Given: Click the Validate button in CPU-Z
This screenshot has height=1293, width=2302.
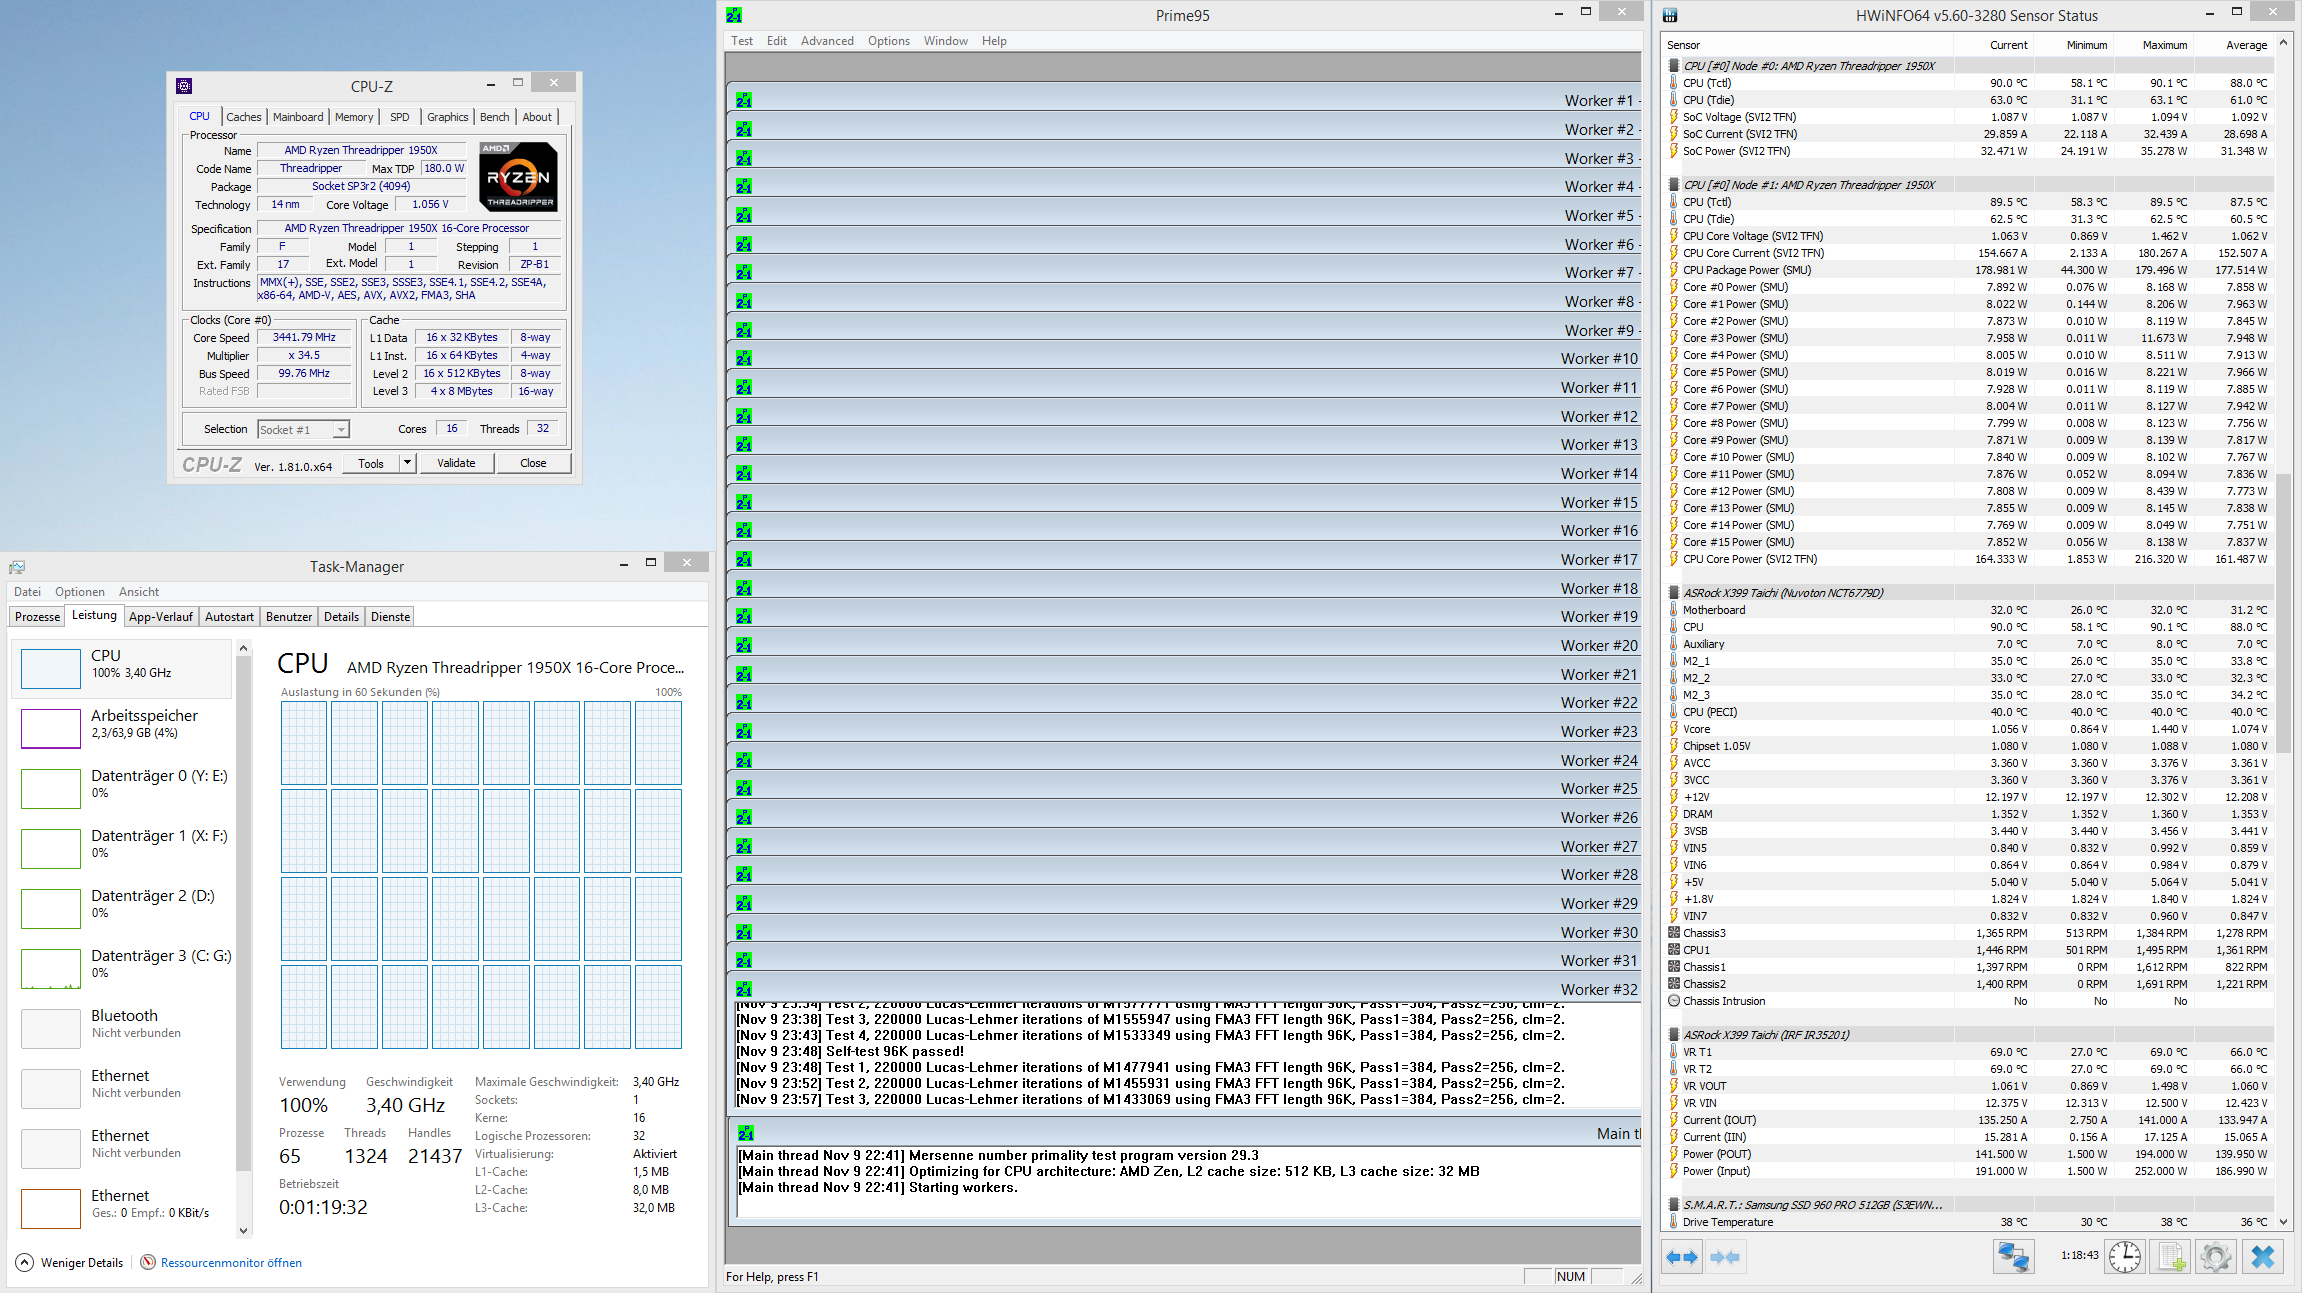Looking at the screenshot, I should tap(456, 463).
